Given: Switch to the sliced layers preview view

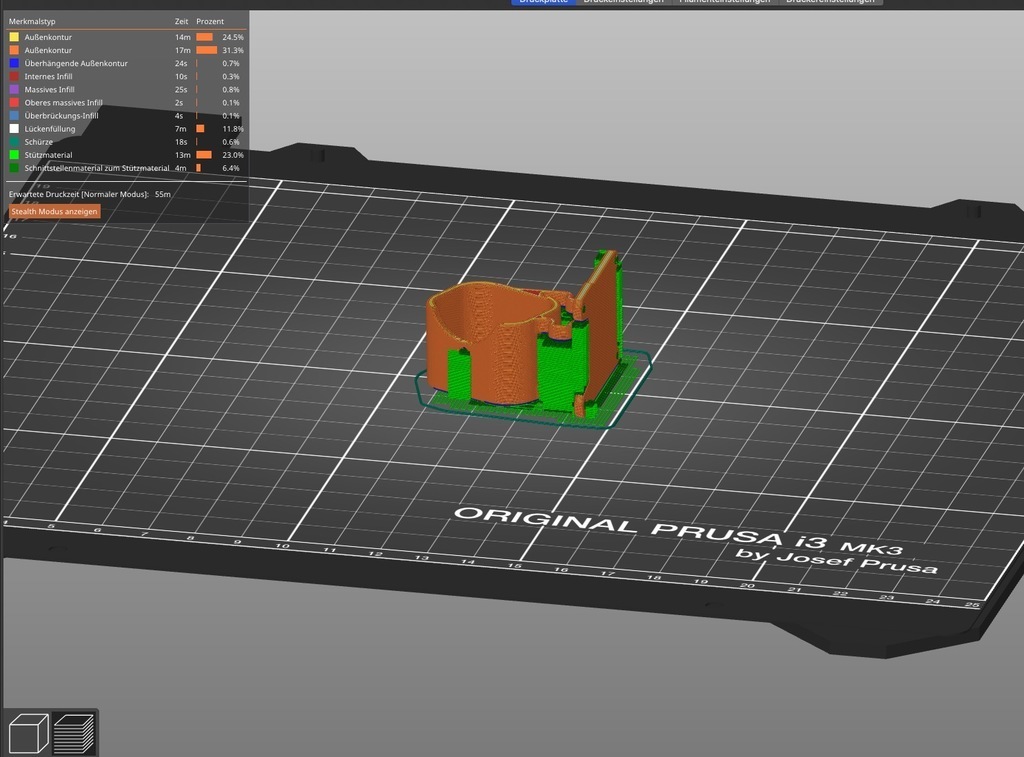Looking at the screenshot, I should tap(73, 733).
